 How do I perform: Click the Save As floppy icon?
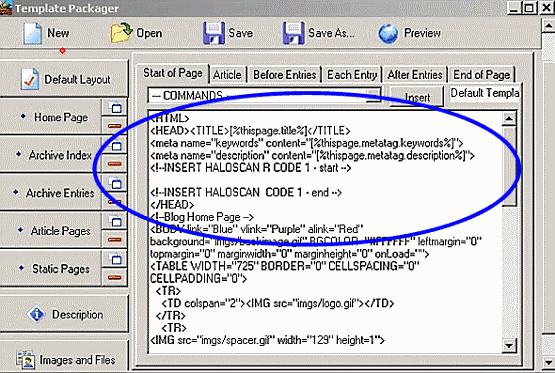[x=293, y=33]
